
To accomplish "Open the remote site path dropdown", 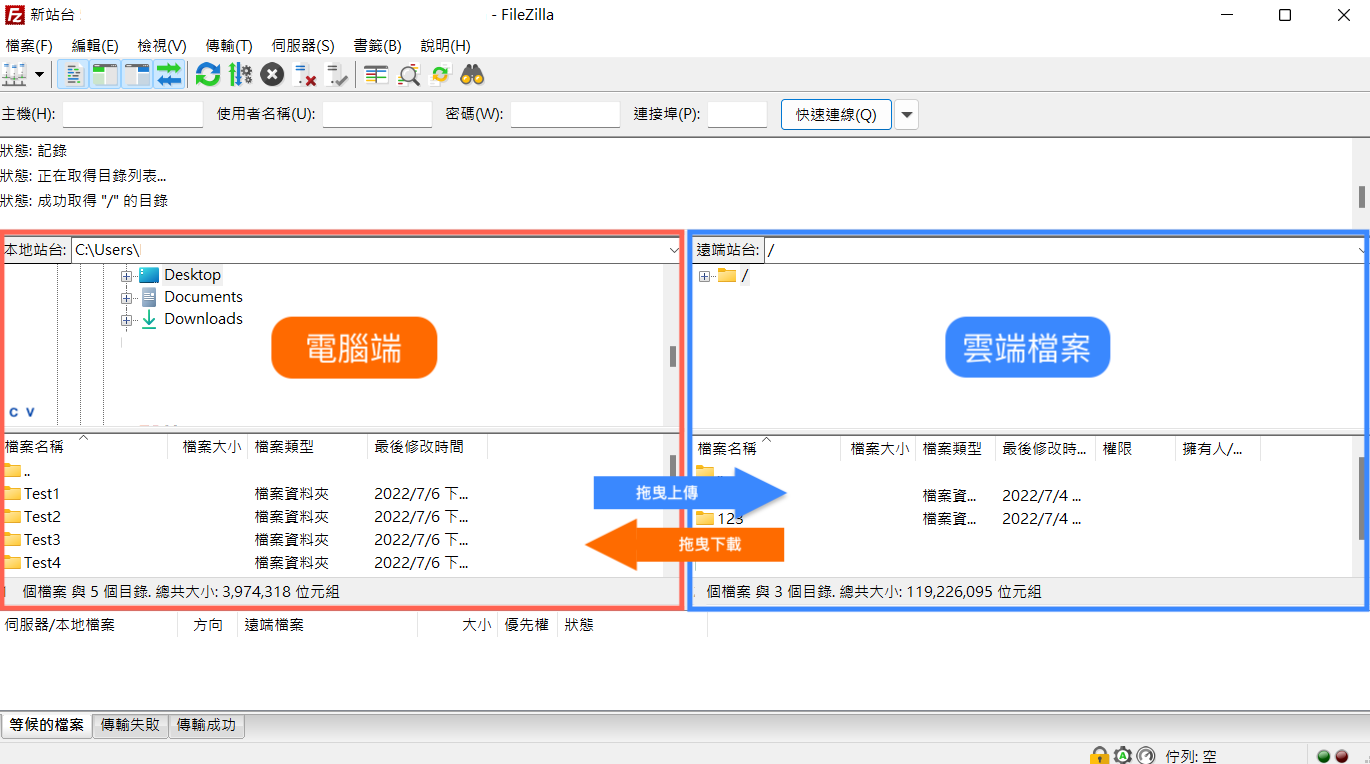I will click(x=1363, y=250).
